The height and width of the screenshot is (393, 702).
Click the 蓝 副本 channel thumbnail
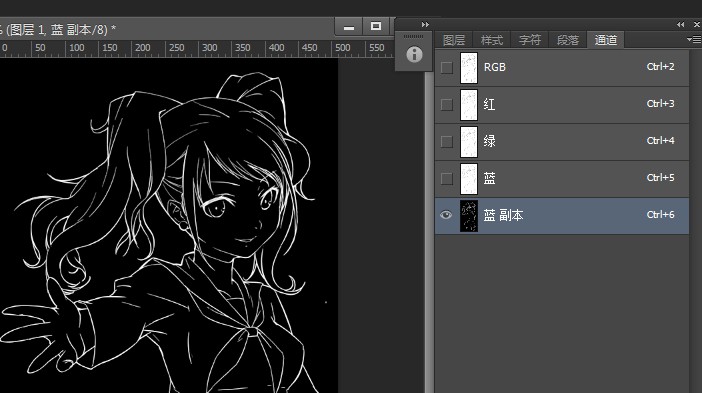pos(469,216)
